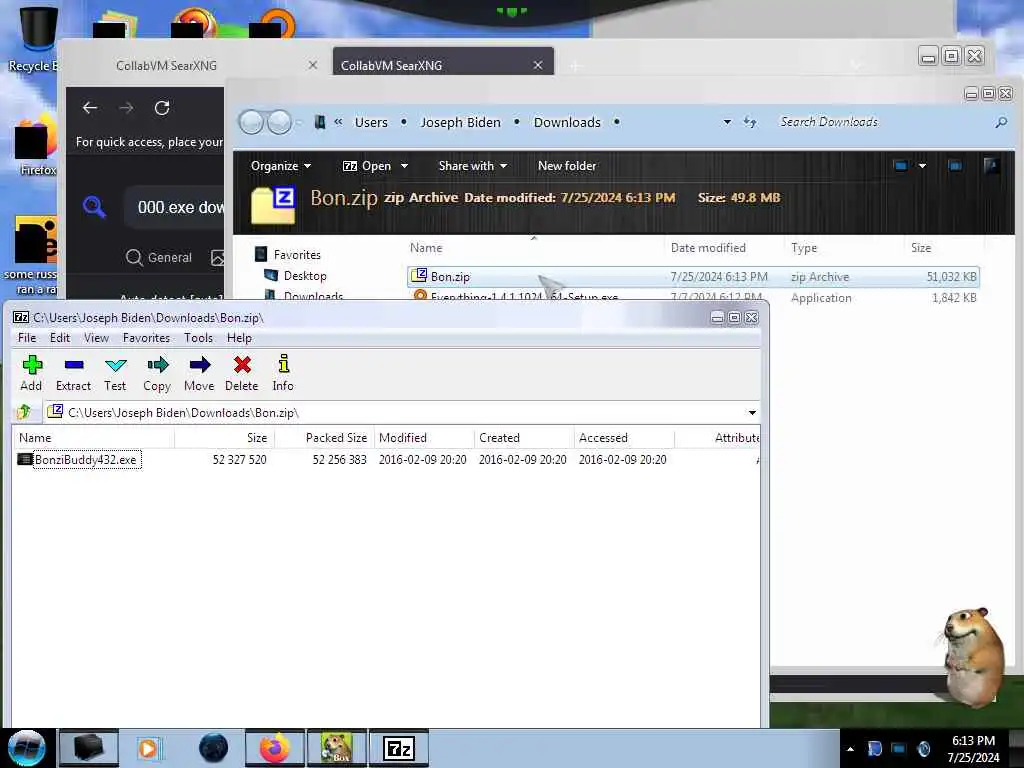Viewport: 1024px width, 768px height.
Task: Click the Explorer back navigation button
Action: click(x=251, y=122)
